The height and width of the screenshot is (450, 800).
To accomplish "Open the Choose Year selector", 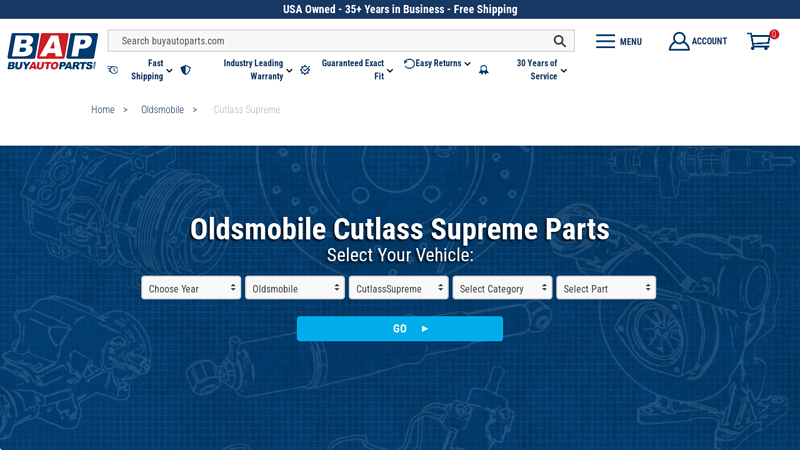I will [x=191, y=288].
